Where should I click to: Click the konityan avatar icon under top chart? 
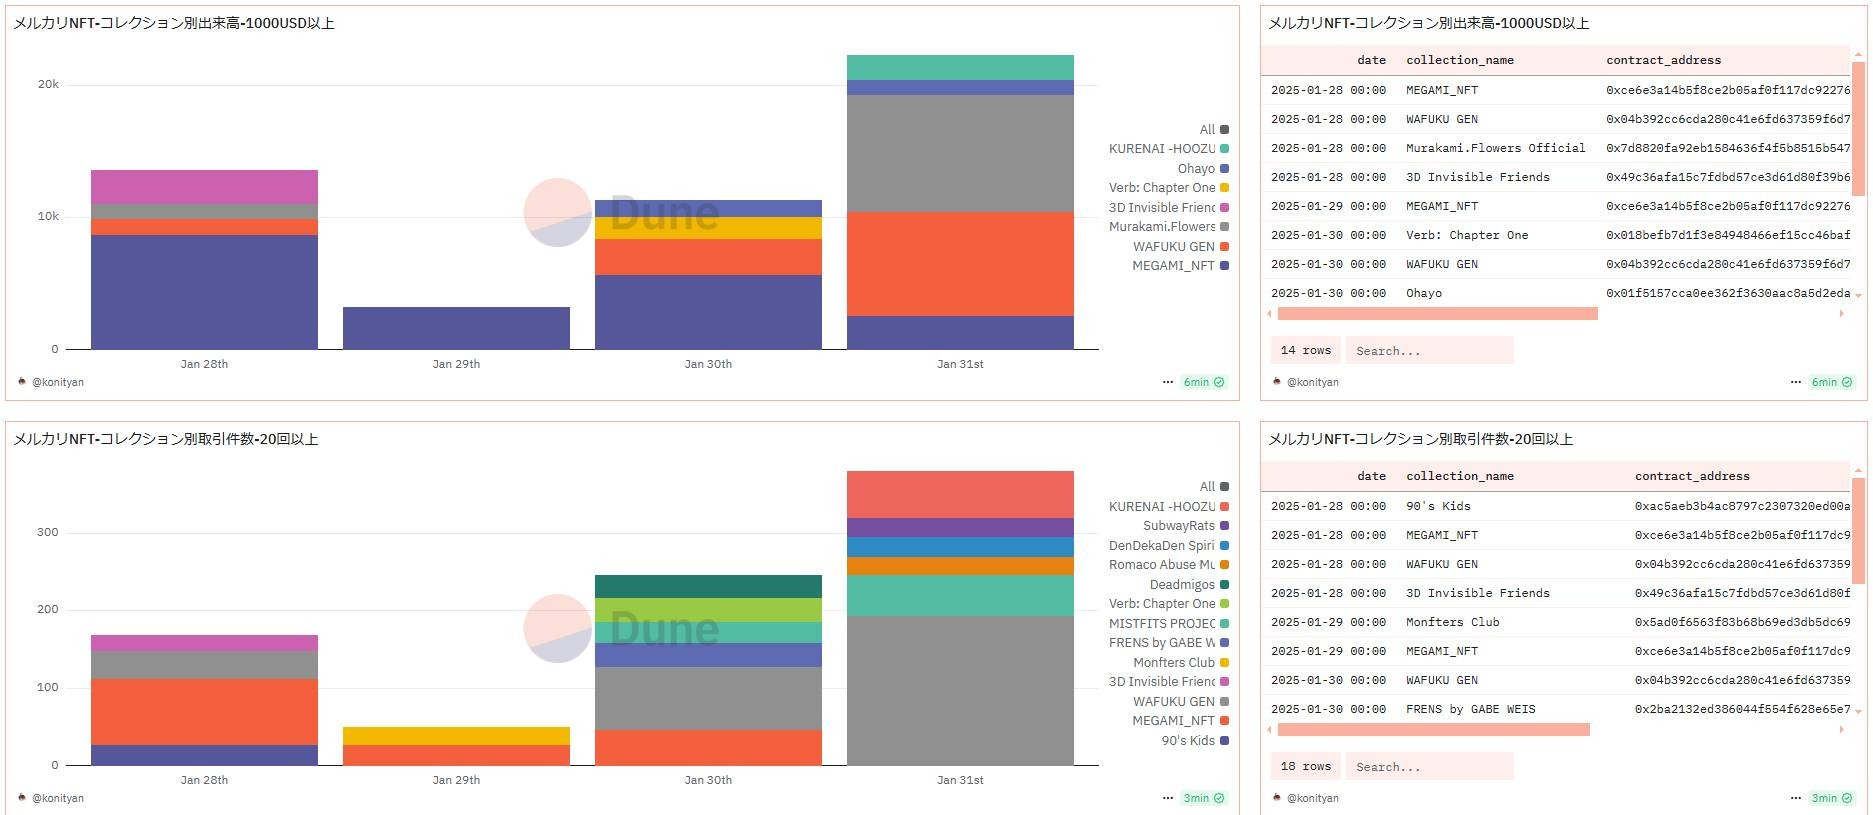click(x=22, y=381)
